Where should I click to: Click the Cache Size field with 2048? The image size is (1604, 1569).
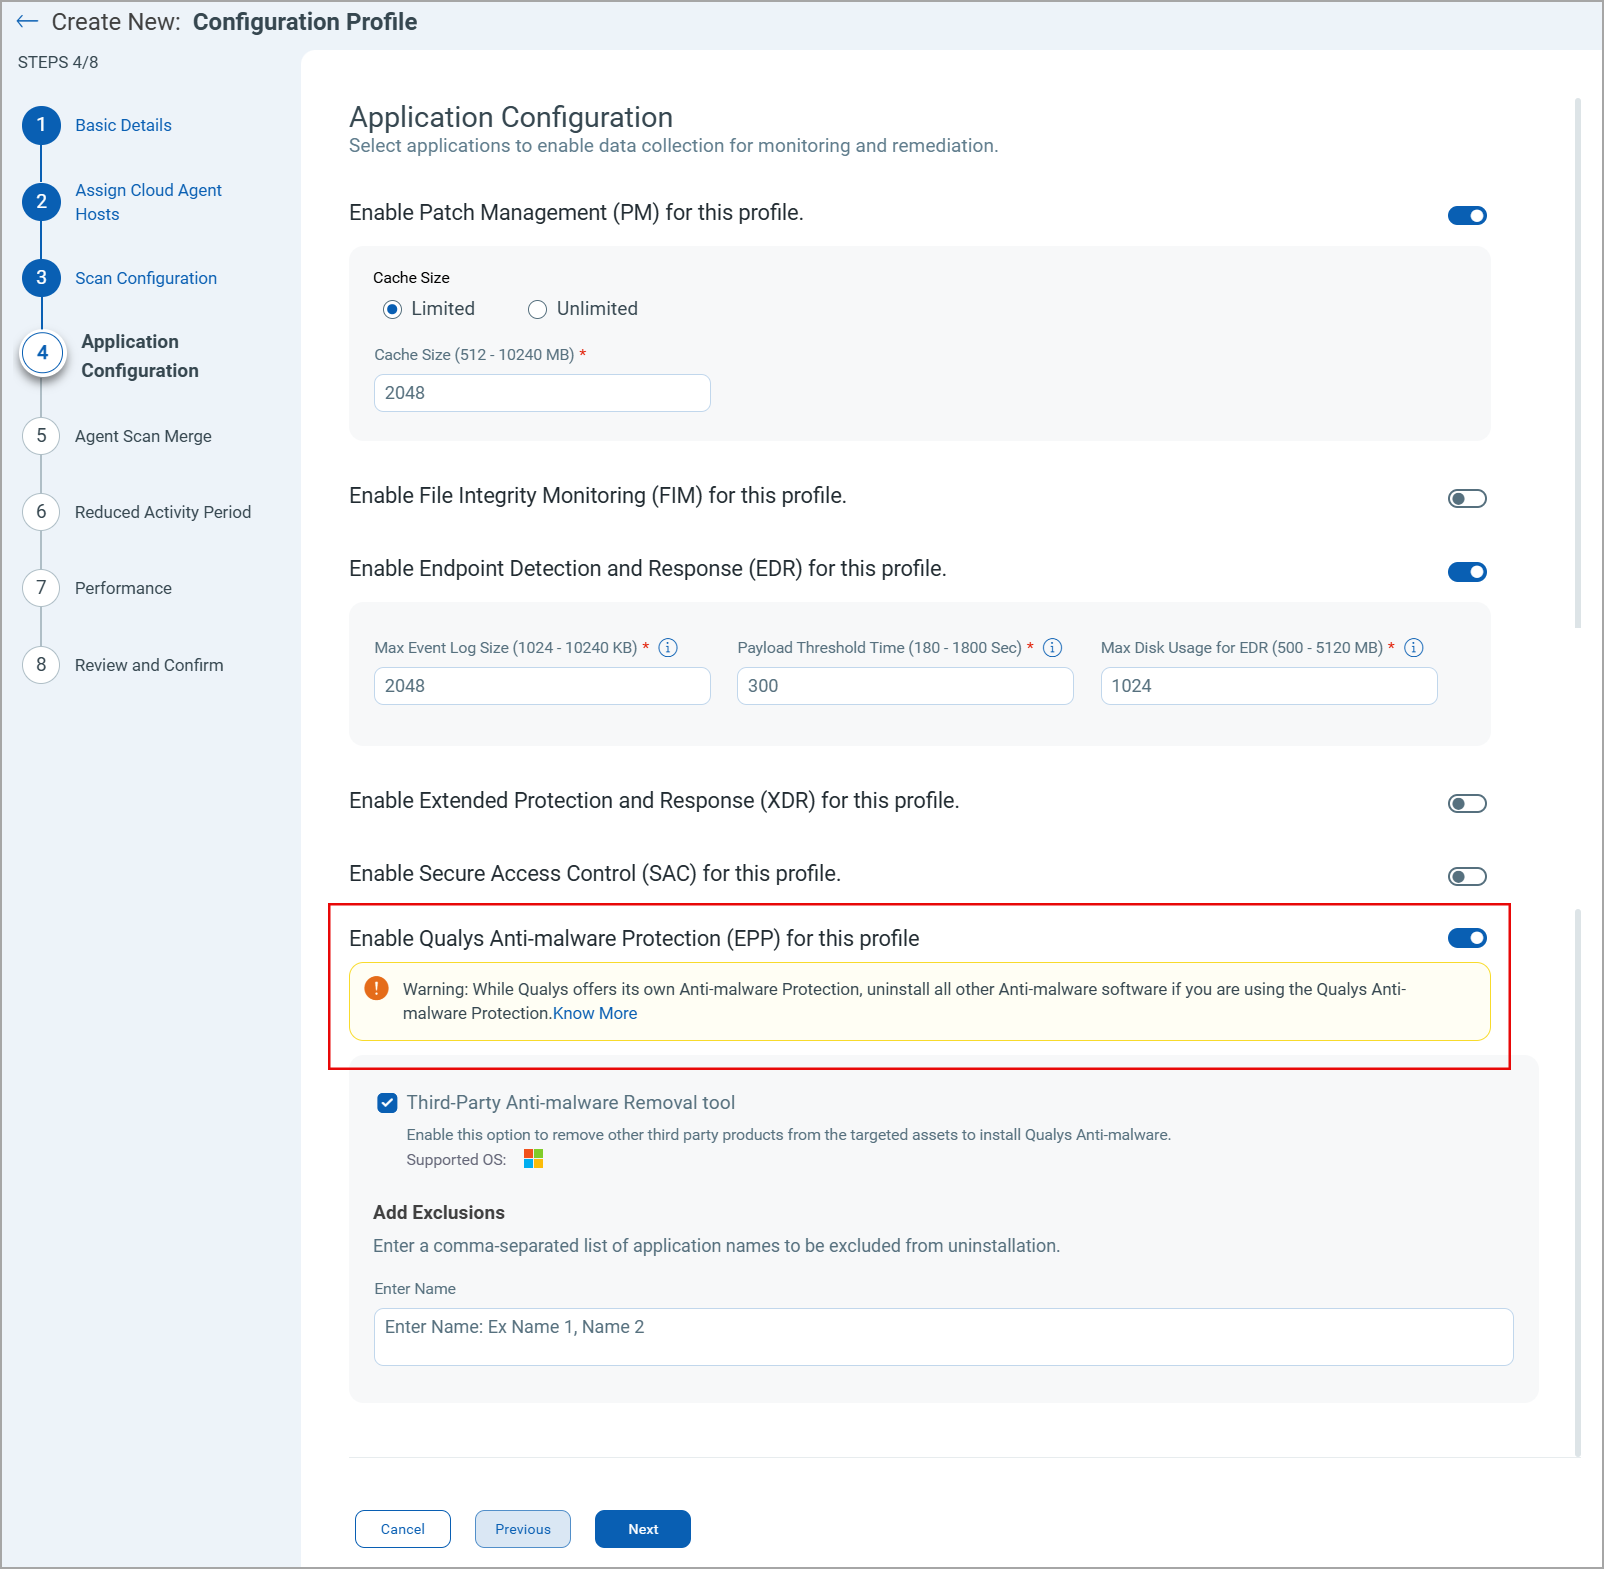pyautogui.click(x=542, y=393)
